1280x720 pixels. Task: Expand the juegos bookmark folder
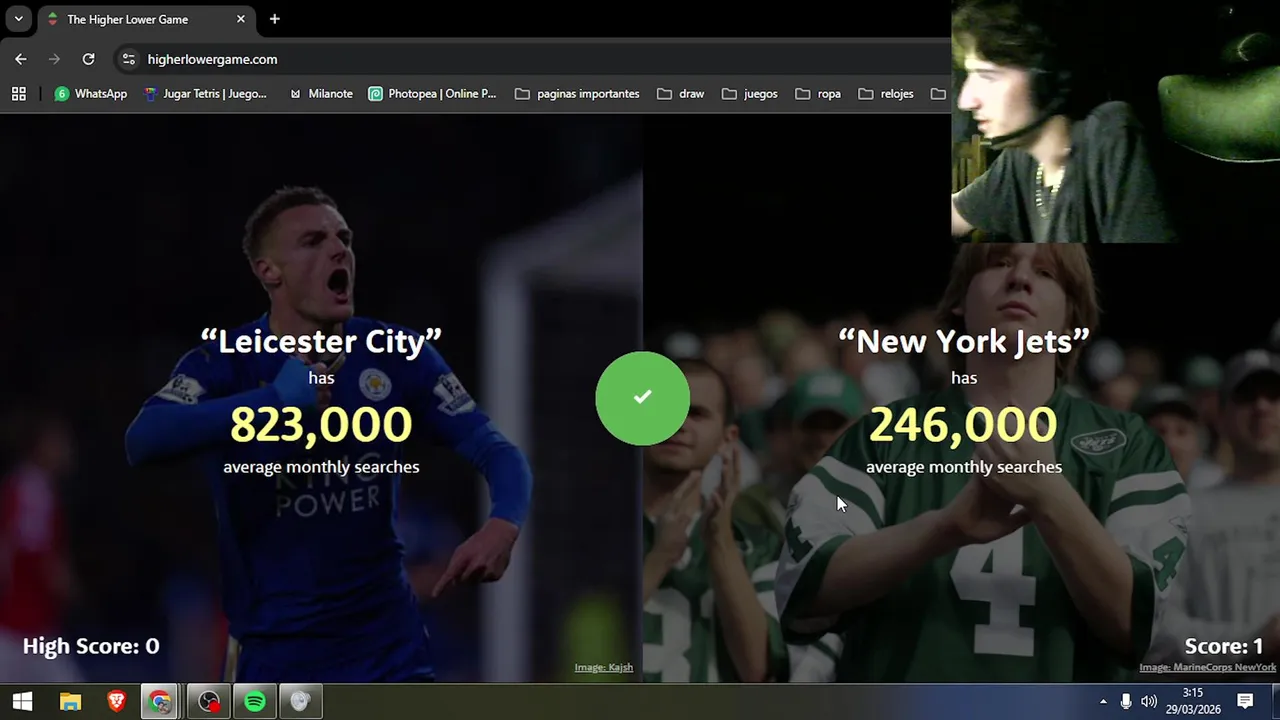pyautogui.click(x=750, y=94)
